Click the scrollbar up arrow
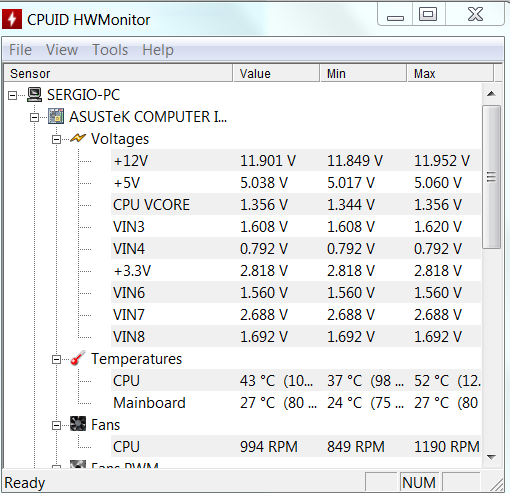510x493 pixels. (491, 94)
